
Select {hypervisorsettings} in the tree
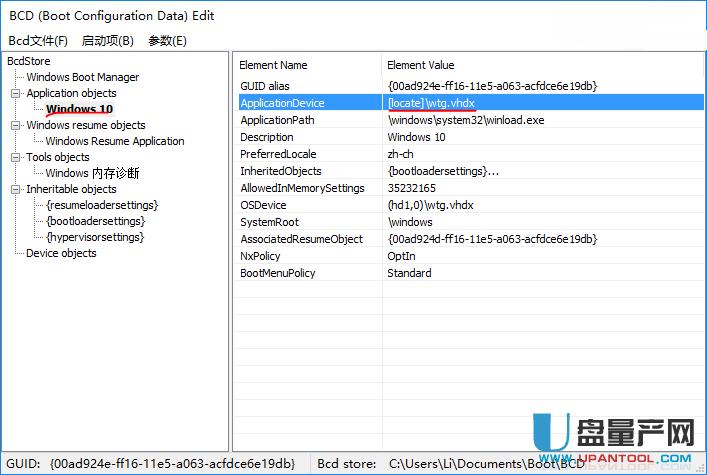[x=95, y=237]
